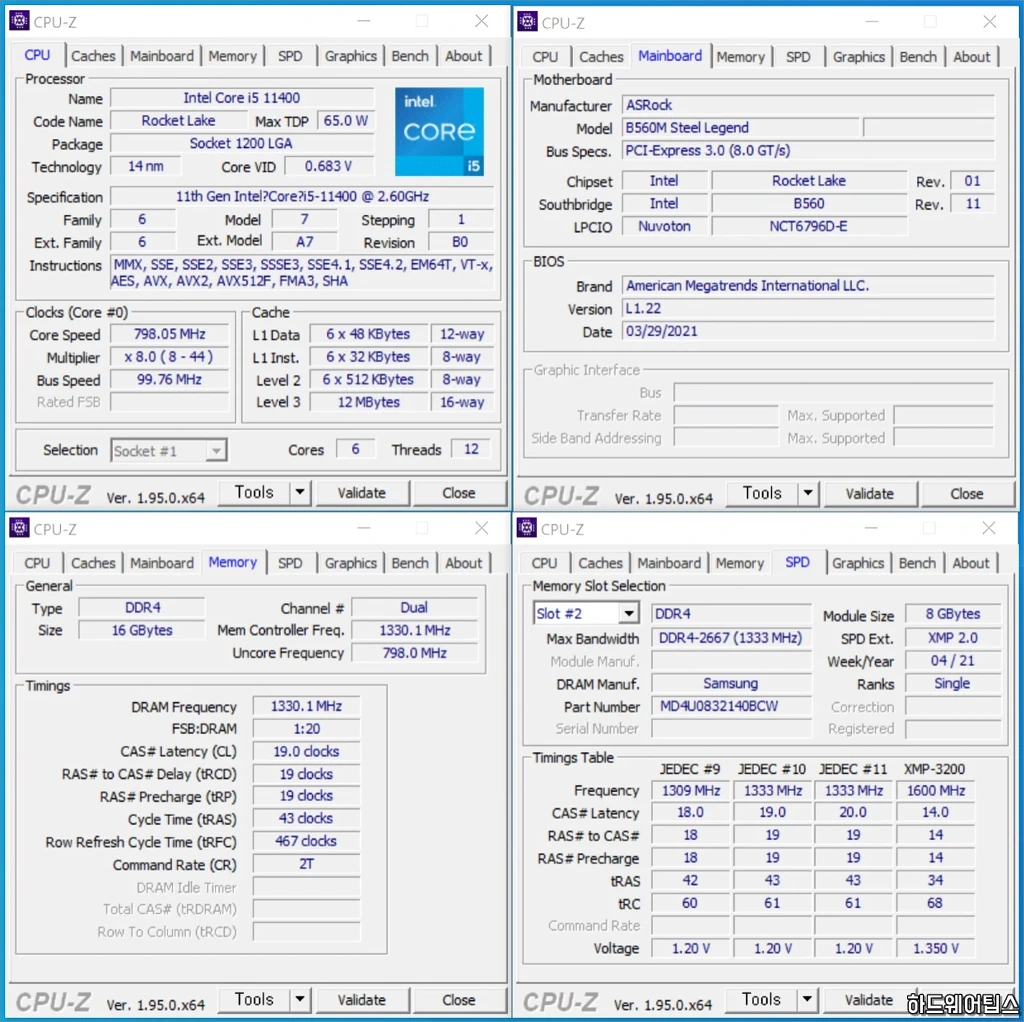
Task: Click Close button in Mainboard window
Action: 967,494
